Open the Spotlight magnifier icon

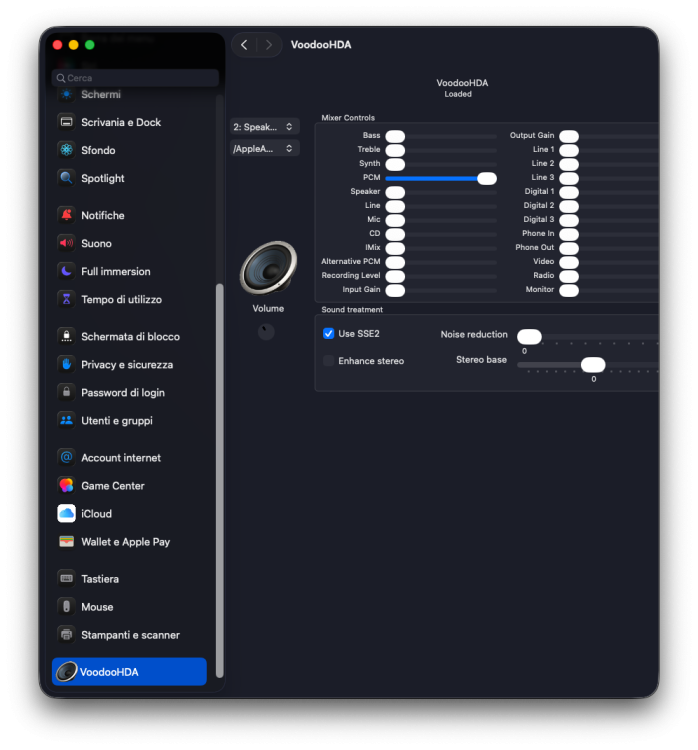(x=66, y=178)
